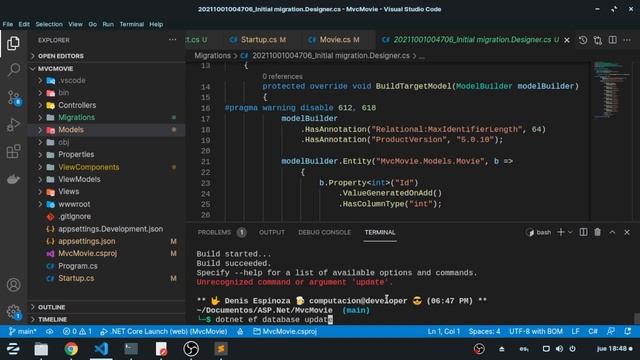
Task: Expand the Migrations folder
Action: click(106, 118)
